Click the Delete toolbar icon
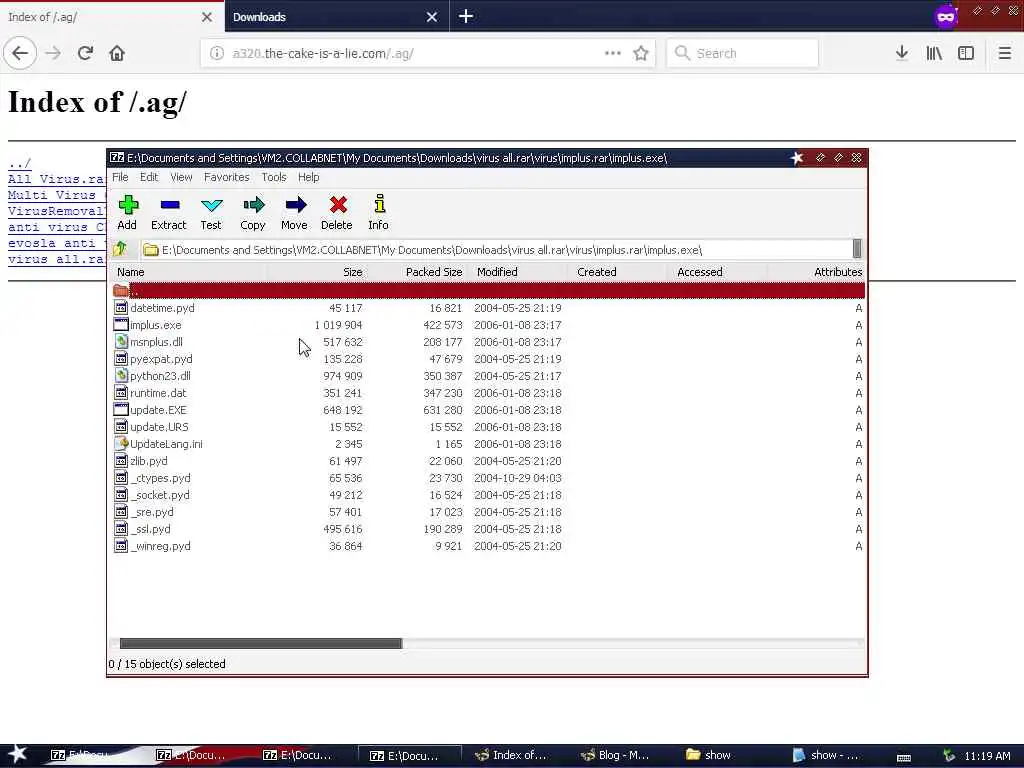Viewport: 1024px width, 768px height. (x=338, y=205)
